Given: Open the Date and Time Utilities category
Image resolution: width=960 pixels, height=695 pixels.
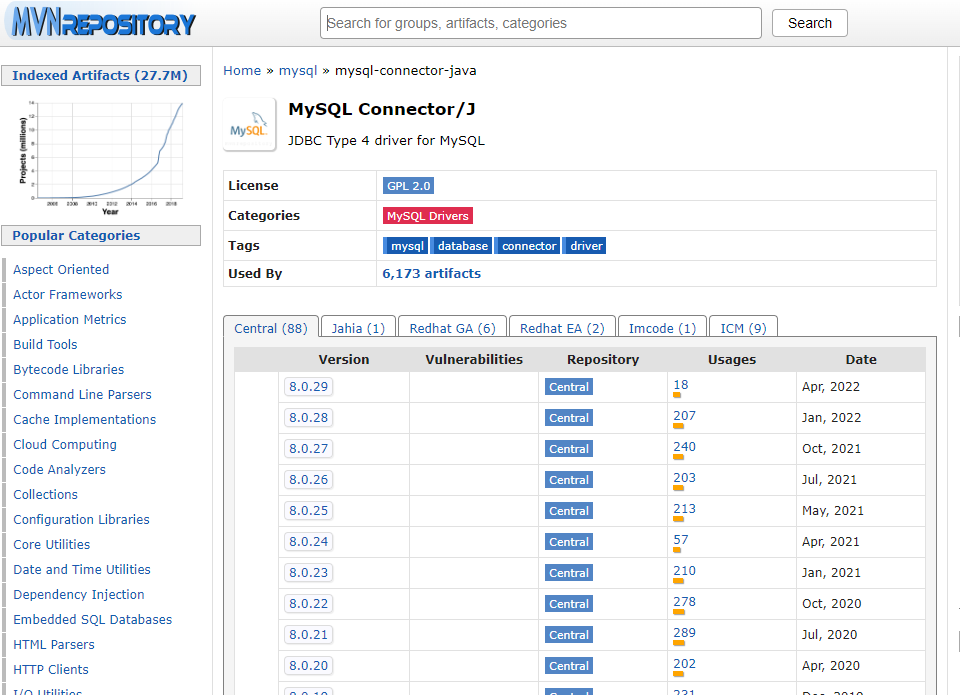Looking at the screenshot, I should (82, 569).
